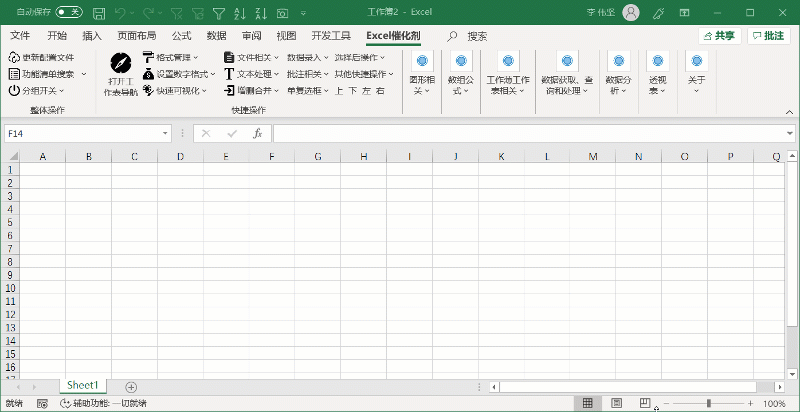Viewport: 800px width, 412px height.
Task: Select the Sheet1 tab
Action: [x=82, y=385]
